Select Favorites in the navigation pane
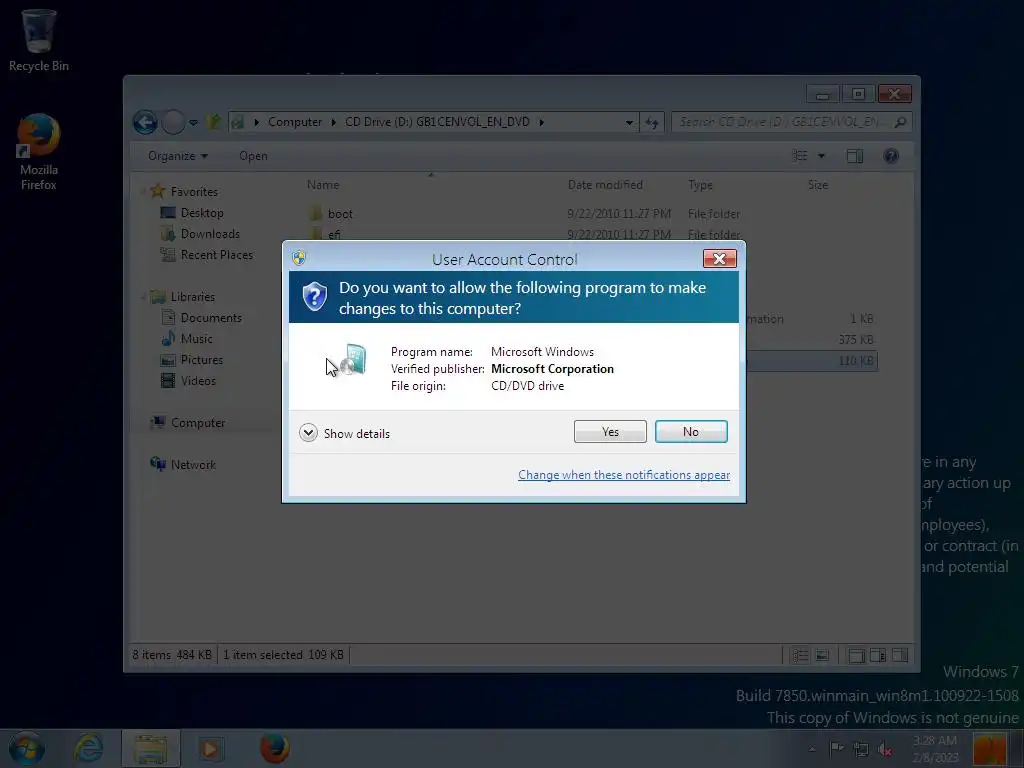 coord(194,192)
